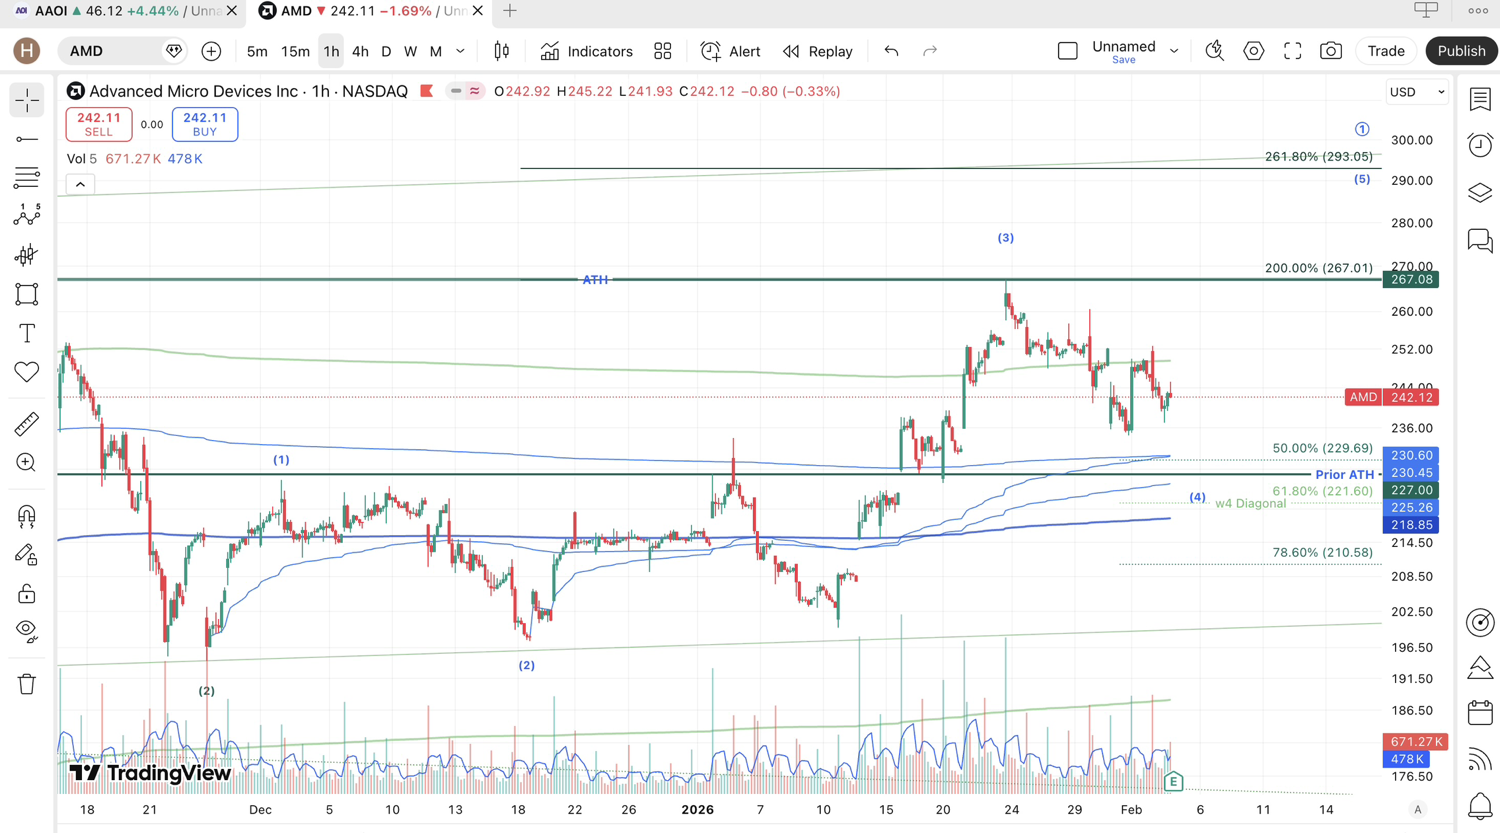Open the notifications bell panel
This screenshot has width=1500, height=833.
[x=1480, y=806]
